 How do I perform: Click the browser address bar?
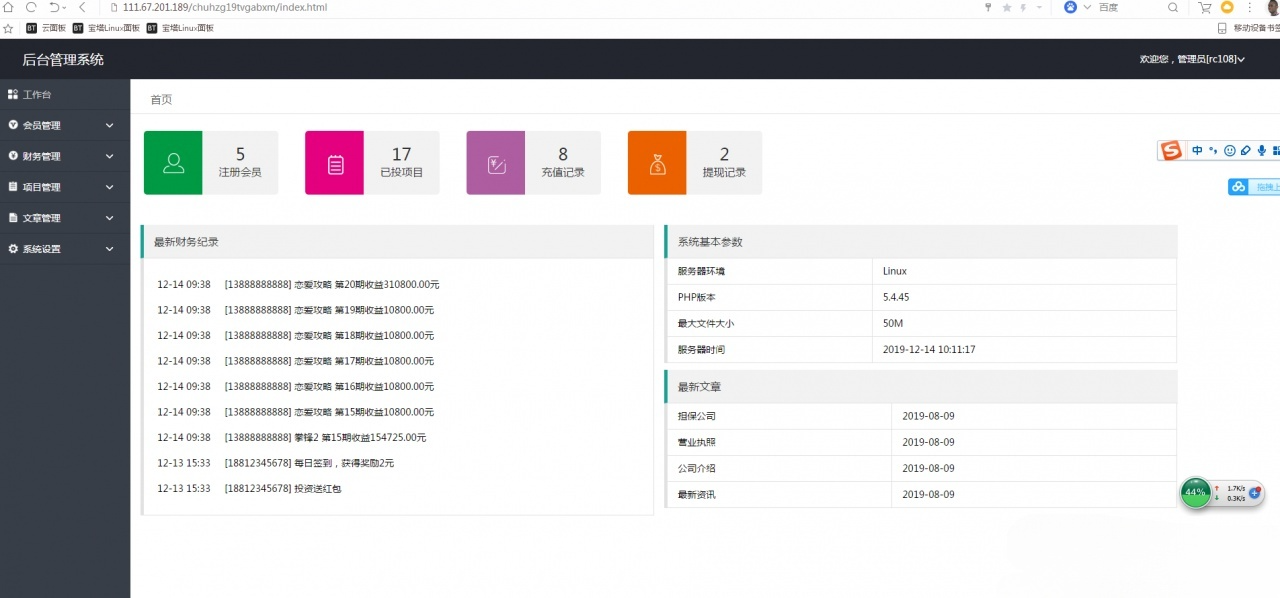coord(300,7)
